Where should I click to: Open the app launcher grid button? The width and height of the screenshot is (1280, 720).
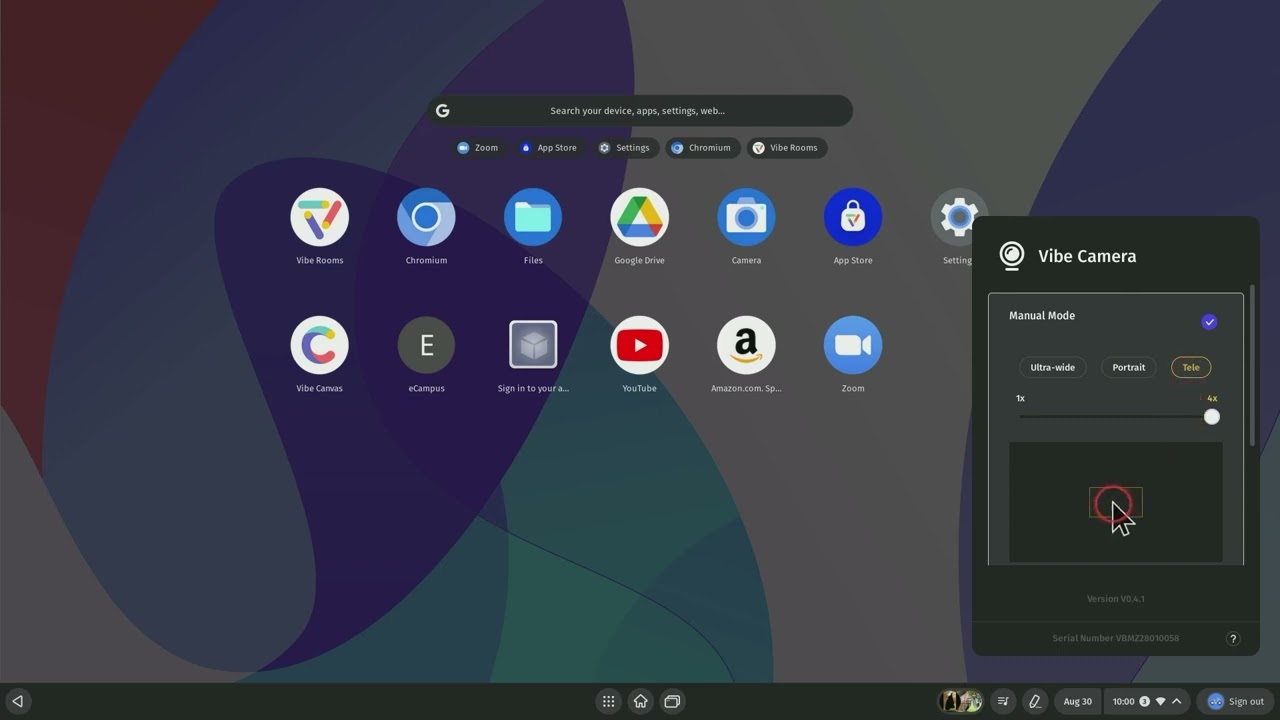608,701
